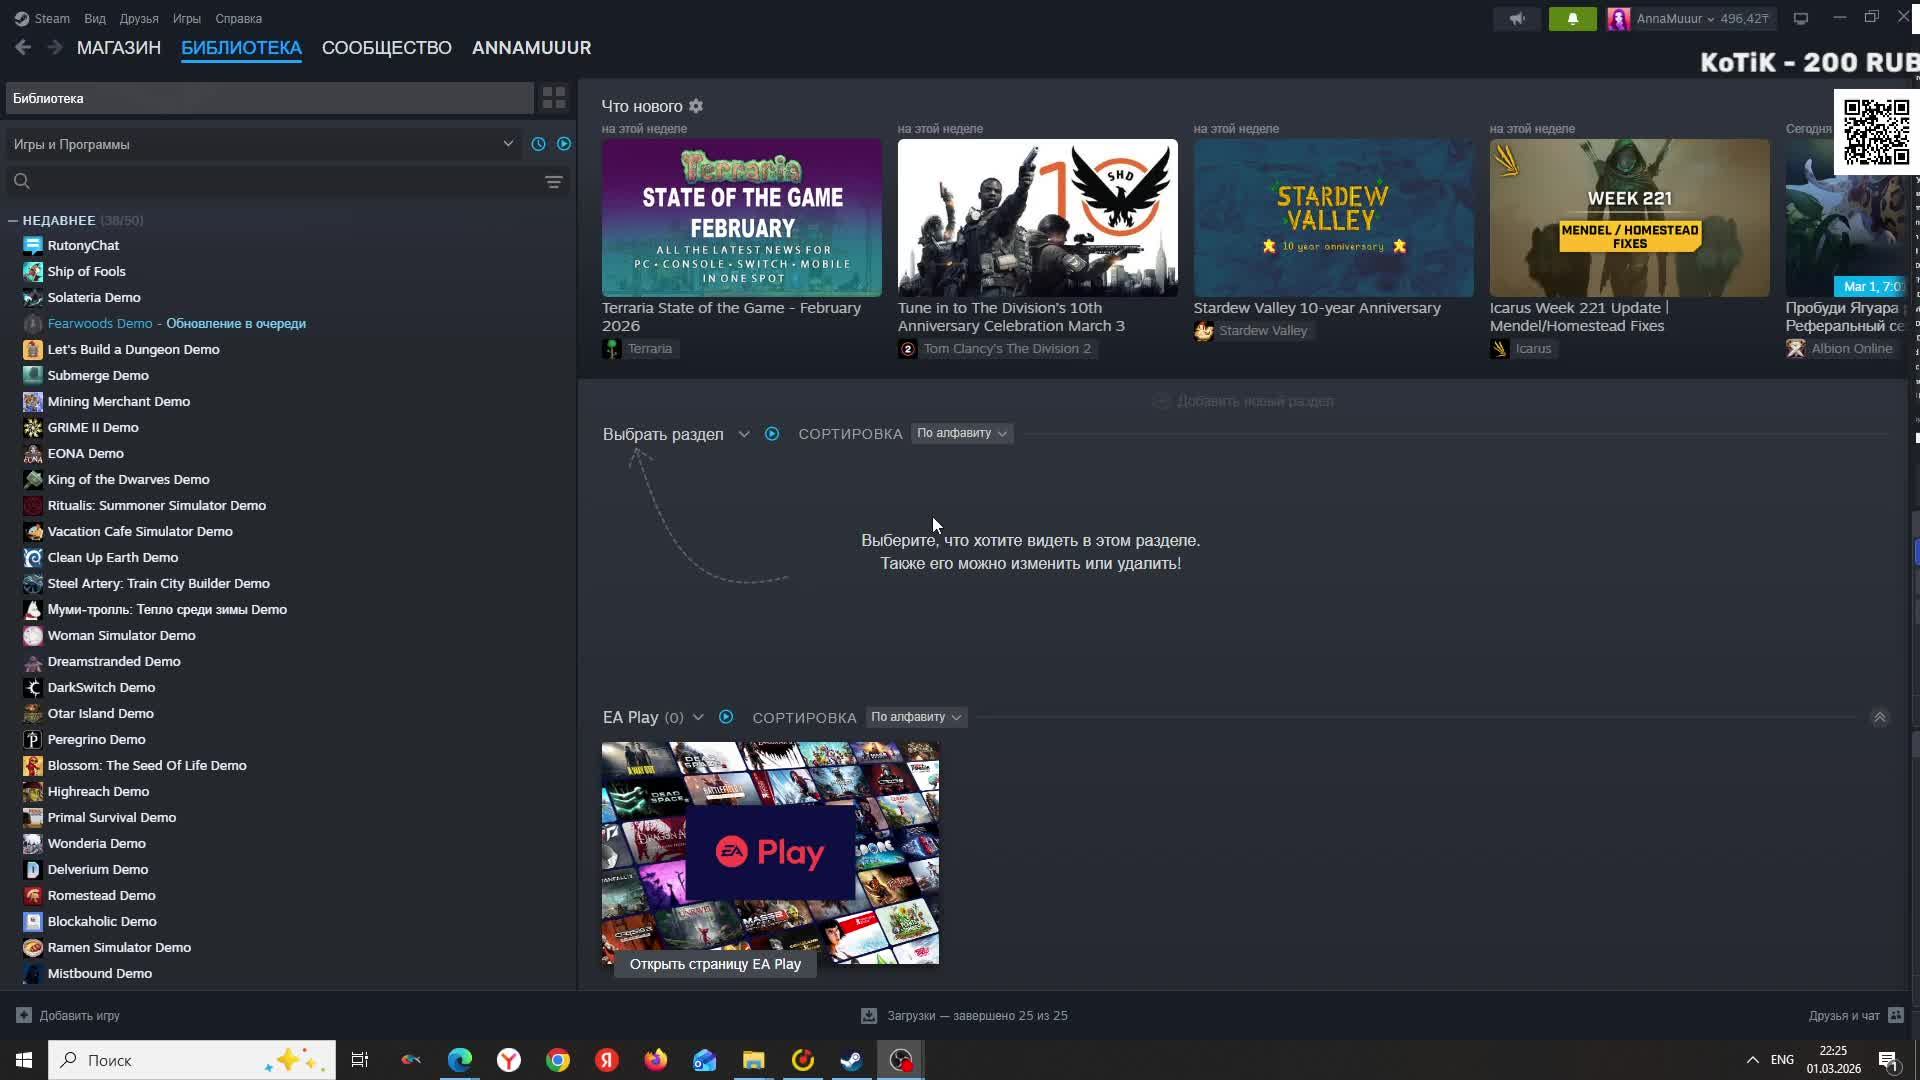
Task: Click the grid view icon beside Библиотека
Action: 553,98
